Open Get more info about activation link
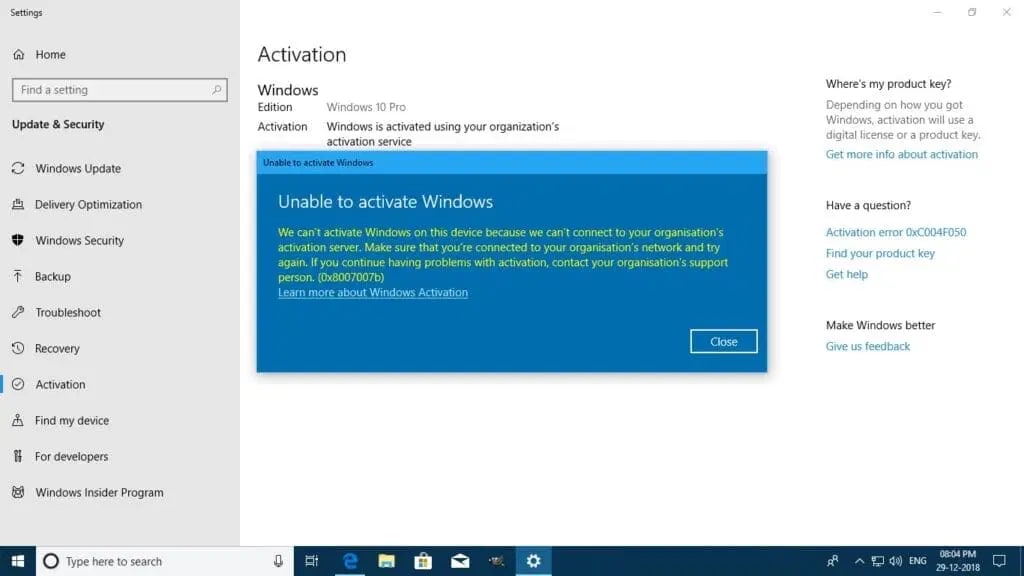 coord(901,155)
